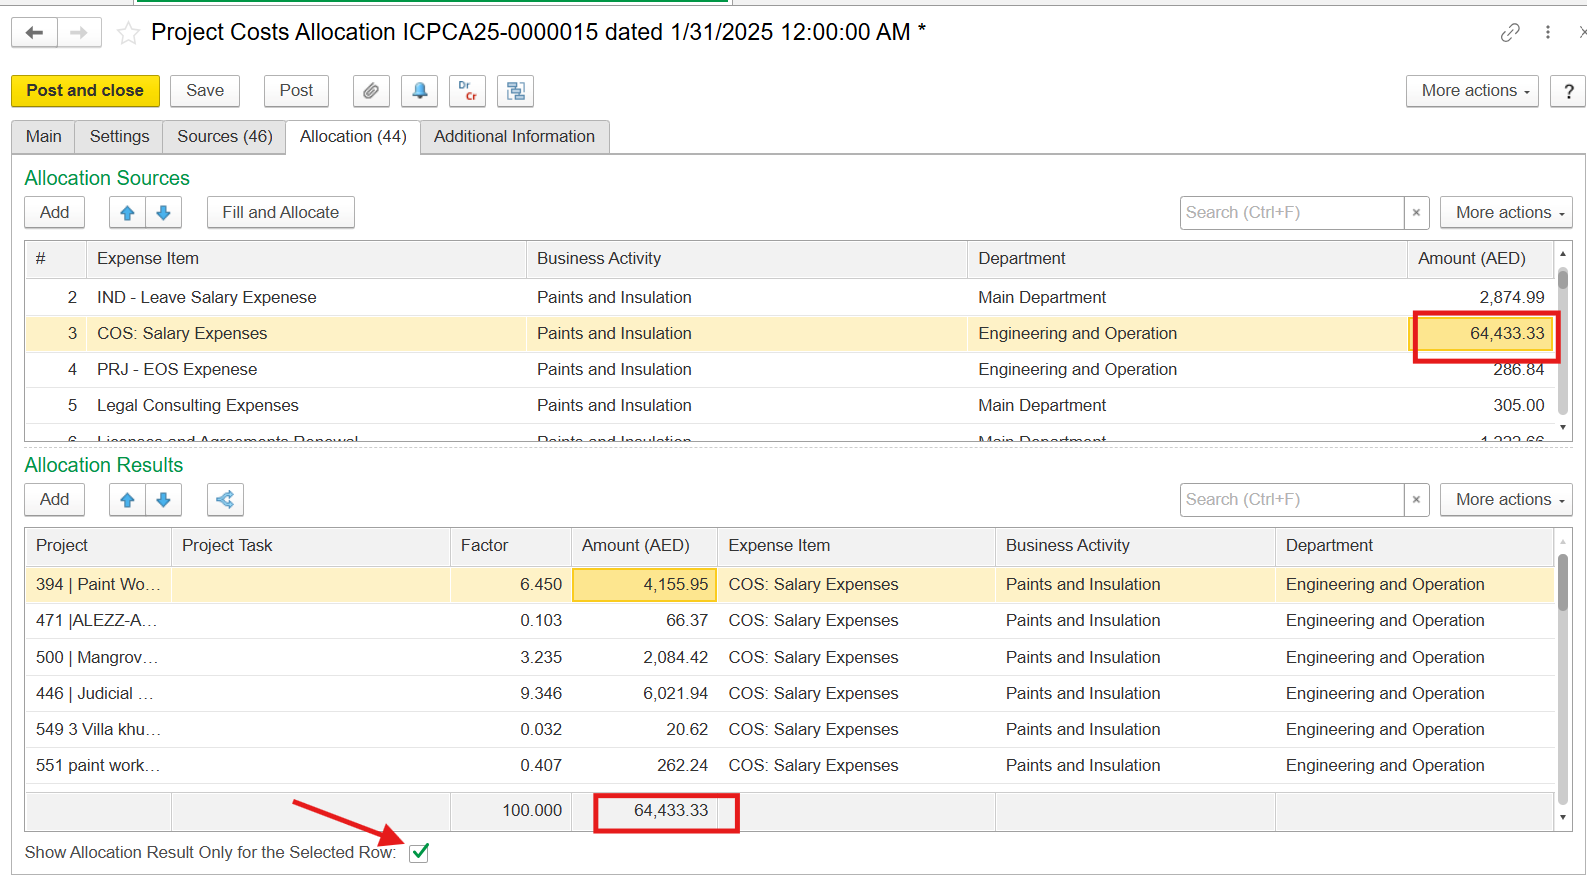1587x877 pixels.
Task: Open the Additional Information tab
Action: pos(514,137)
